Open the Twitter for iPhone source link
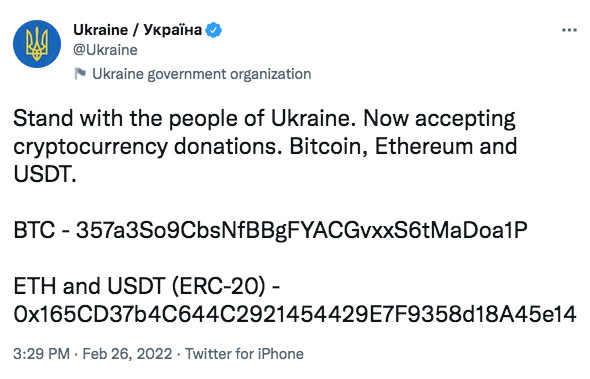 244,354
